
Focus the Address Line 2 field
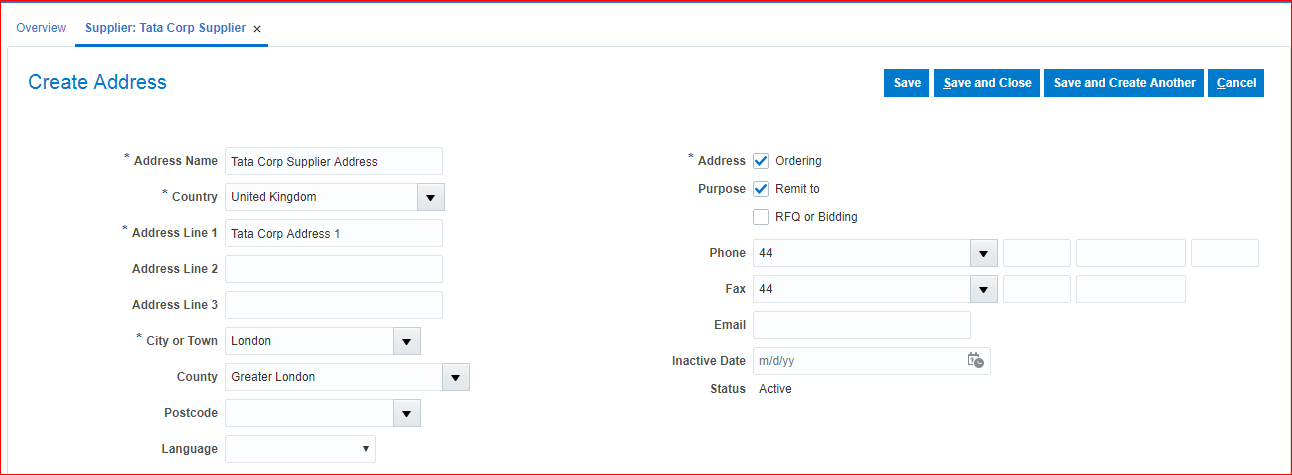point(333,269)
